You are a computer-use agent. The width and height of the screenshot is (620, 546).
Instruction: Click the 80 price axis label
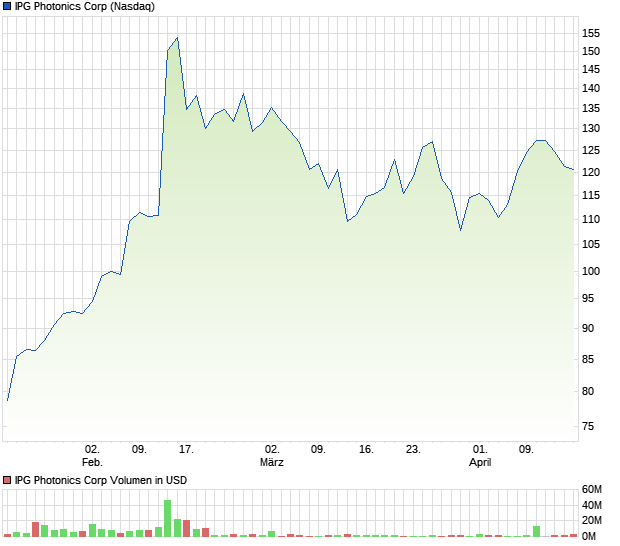588,391
